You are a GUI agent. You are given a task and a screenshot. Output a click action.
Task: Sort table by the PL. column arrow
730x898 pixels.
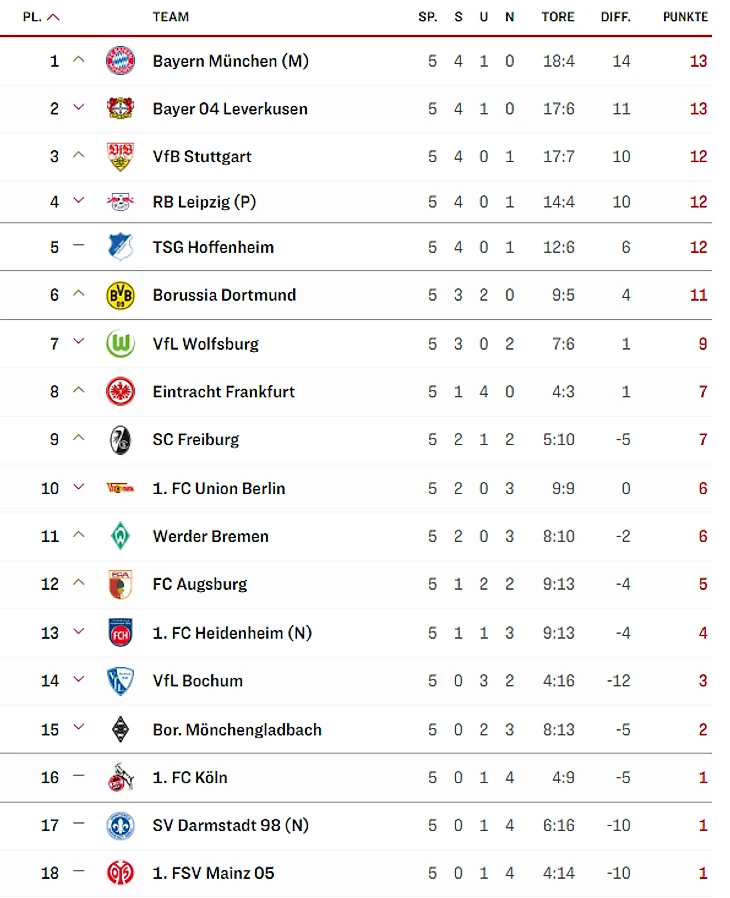53,17
